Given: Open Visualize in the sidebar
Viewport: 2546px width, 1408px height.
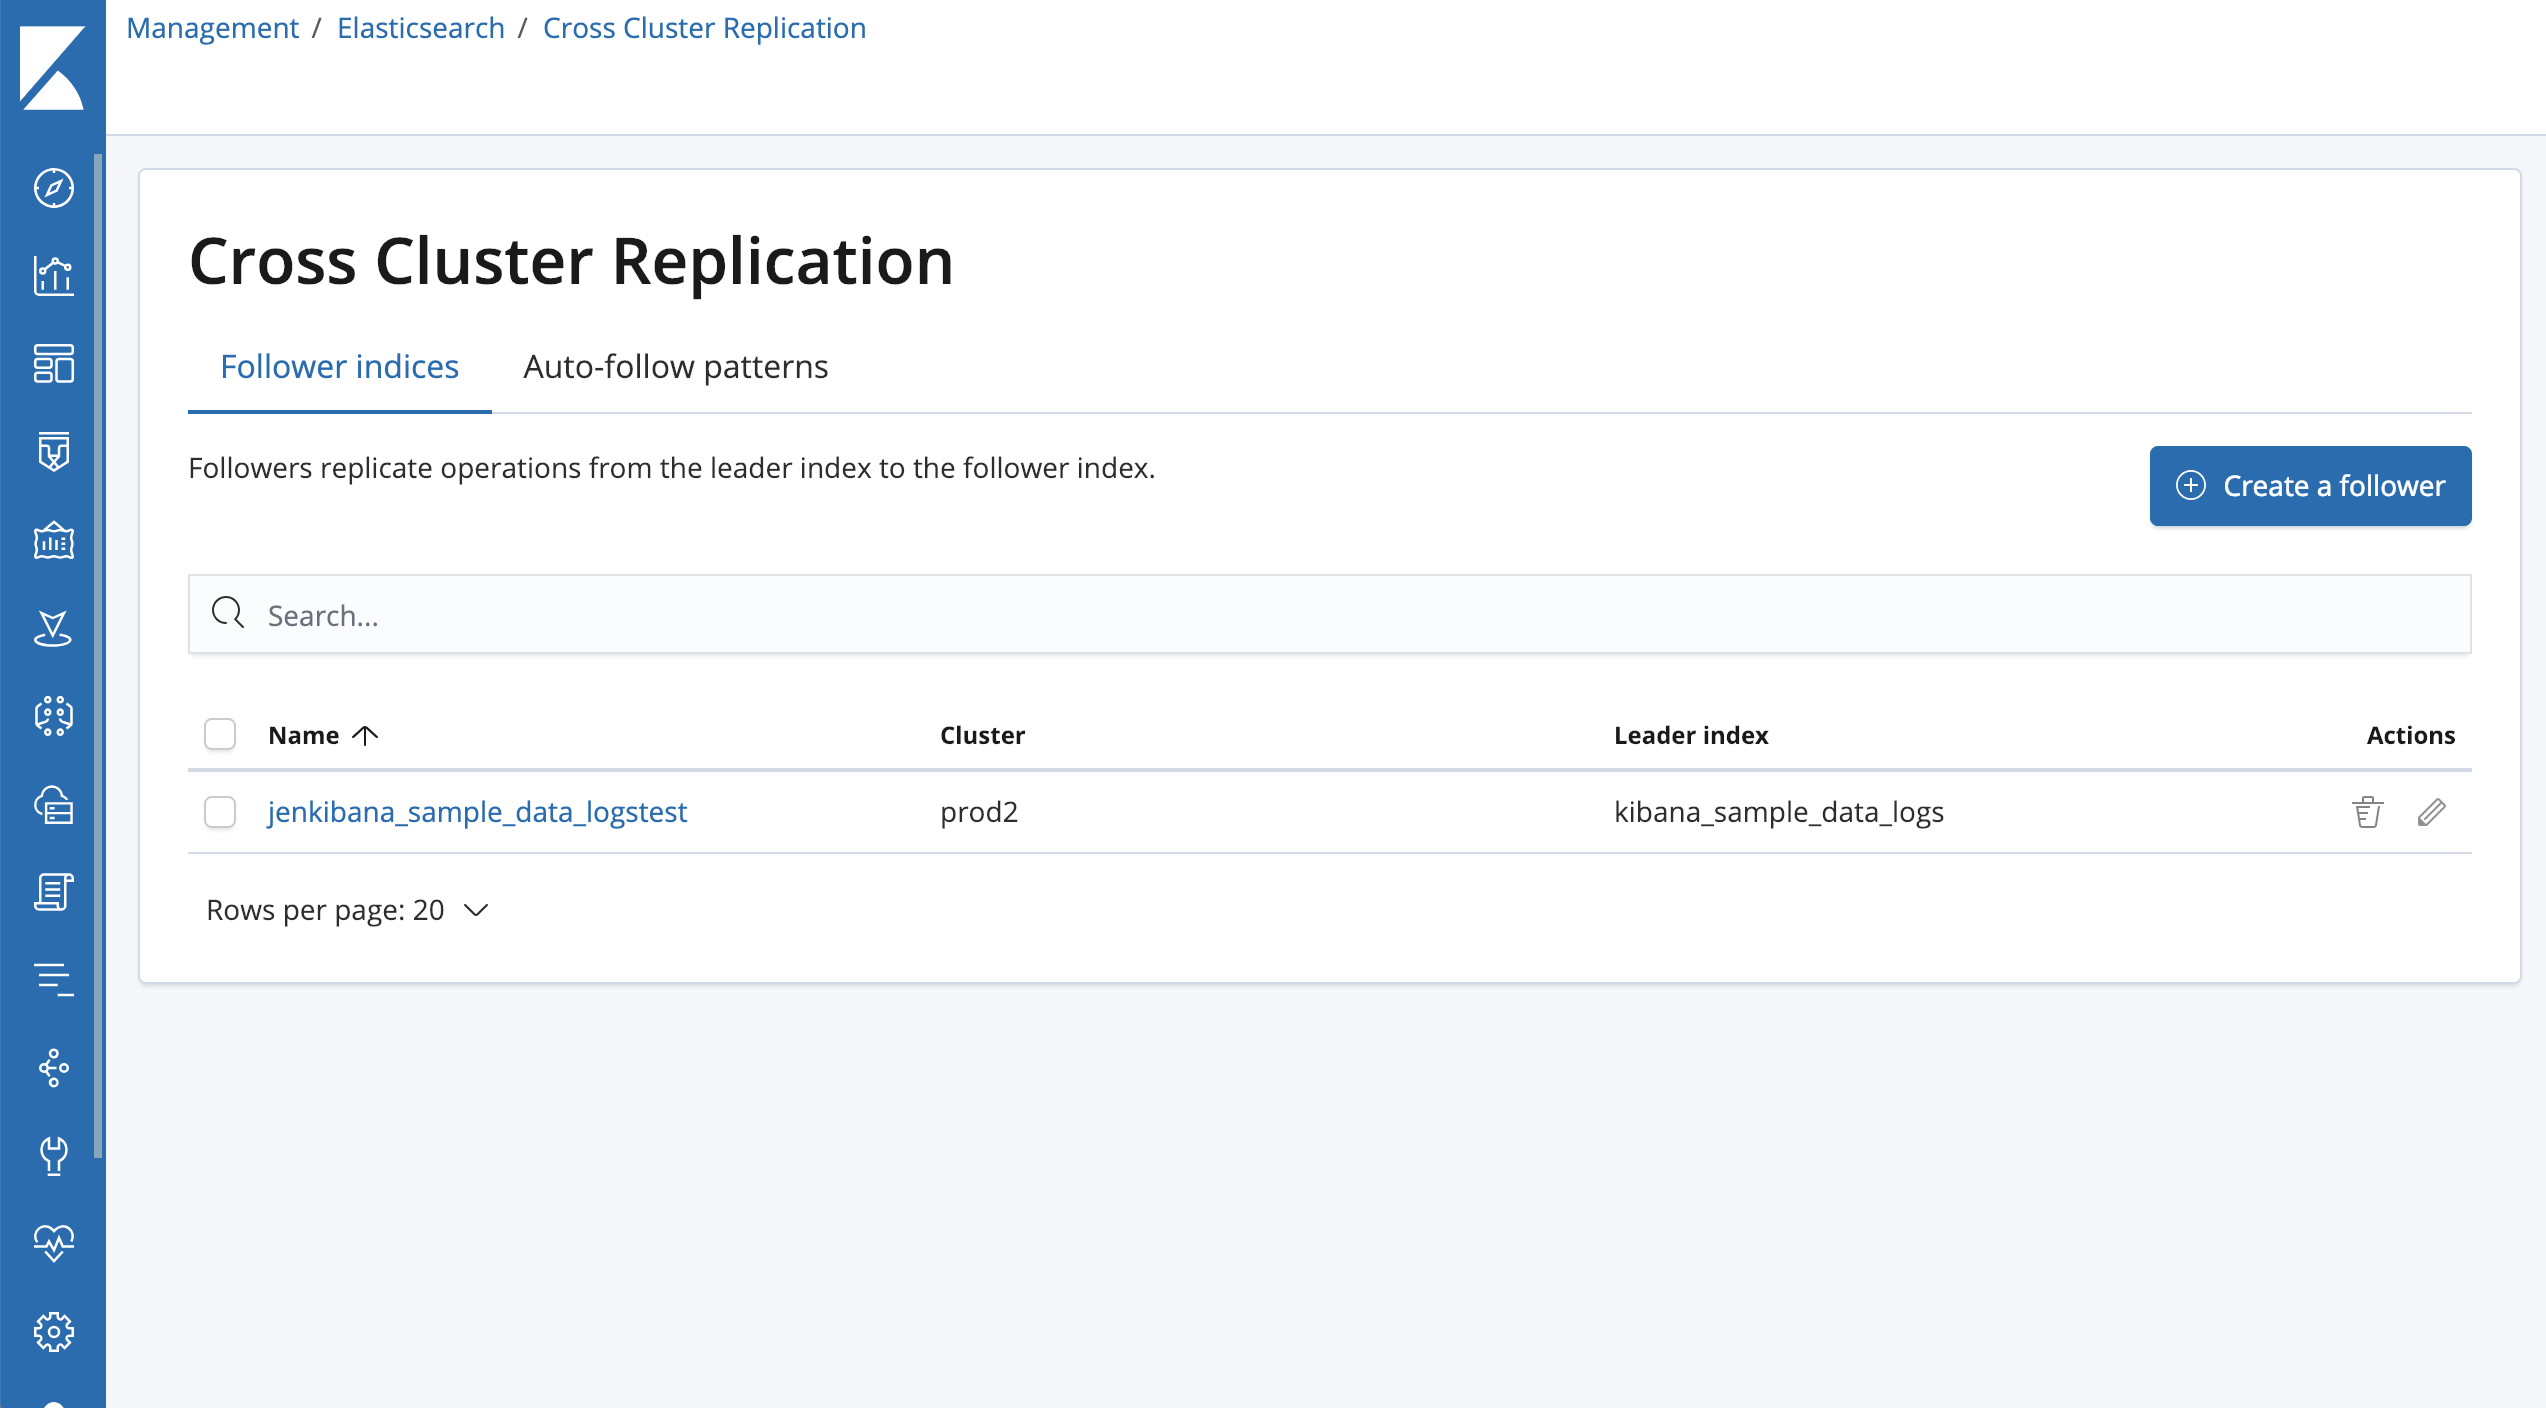Looking at the screenshot, I should pyautogui.click(x=53, y=276).
